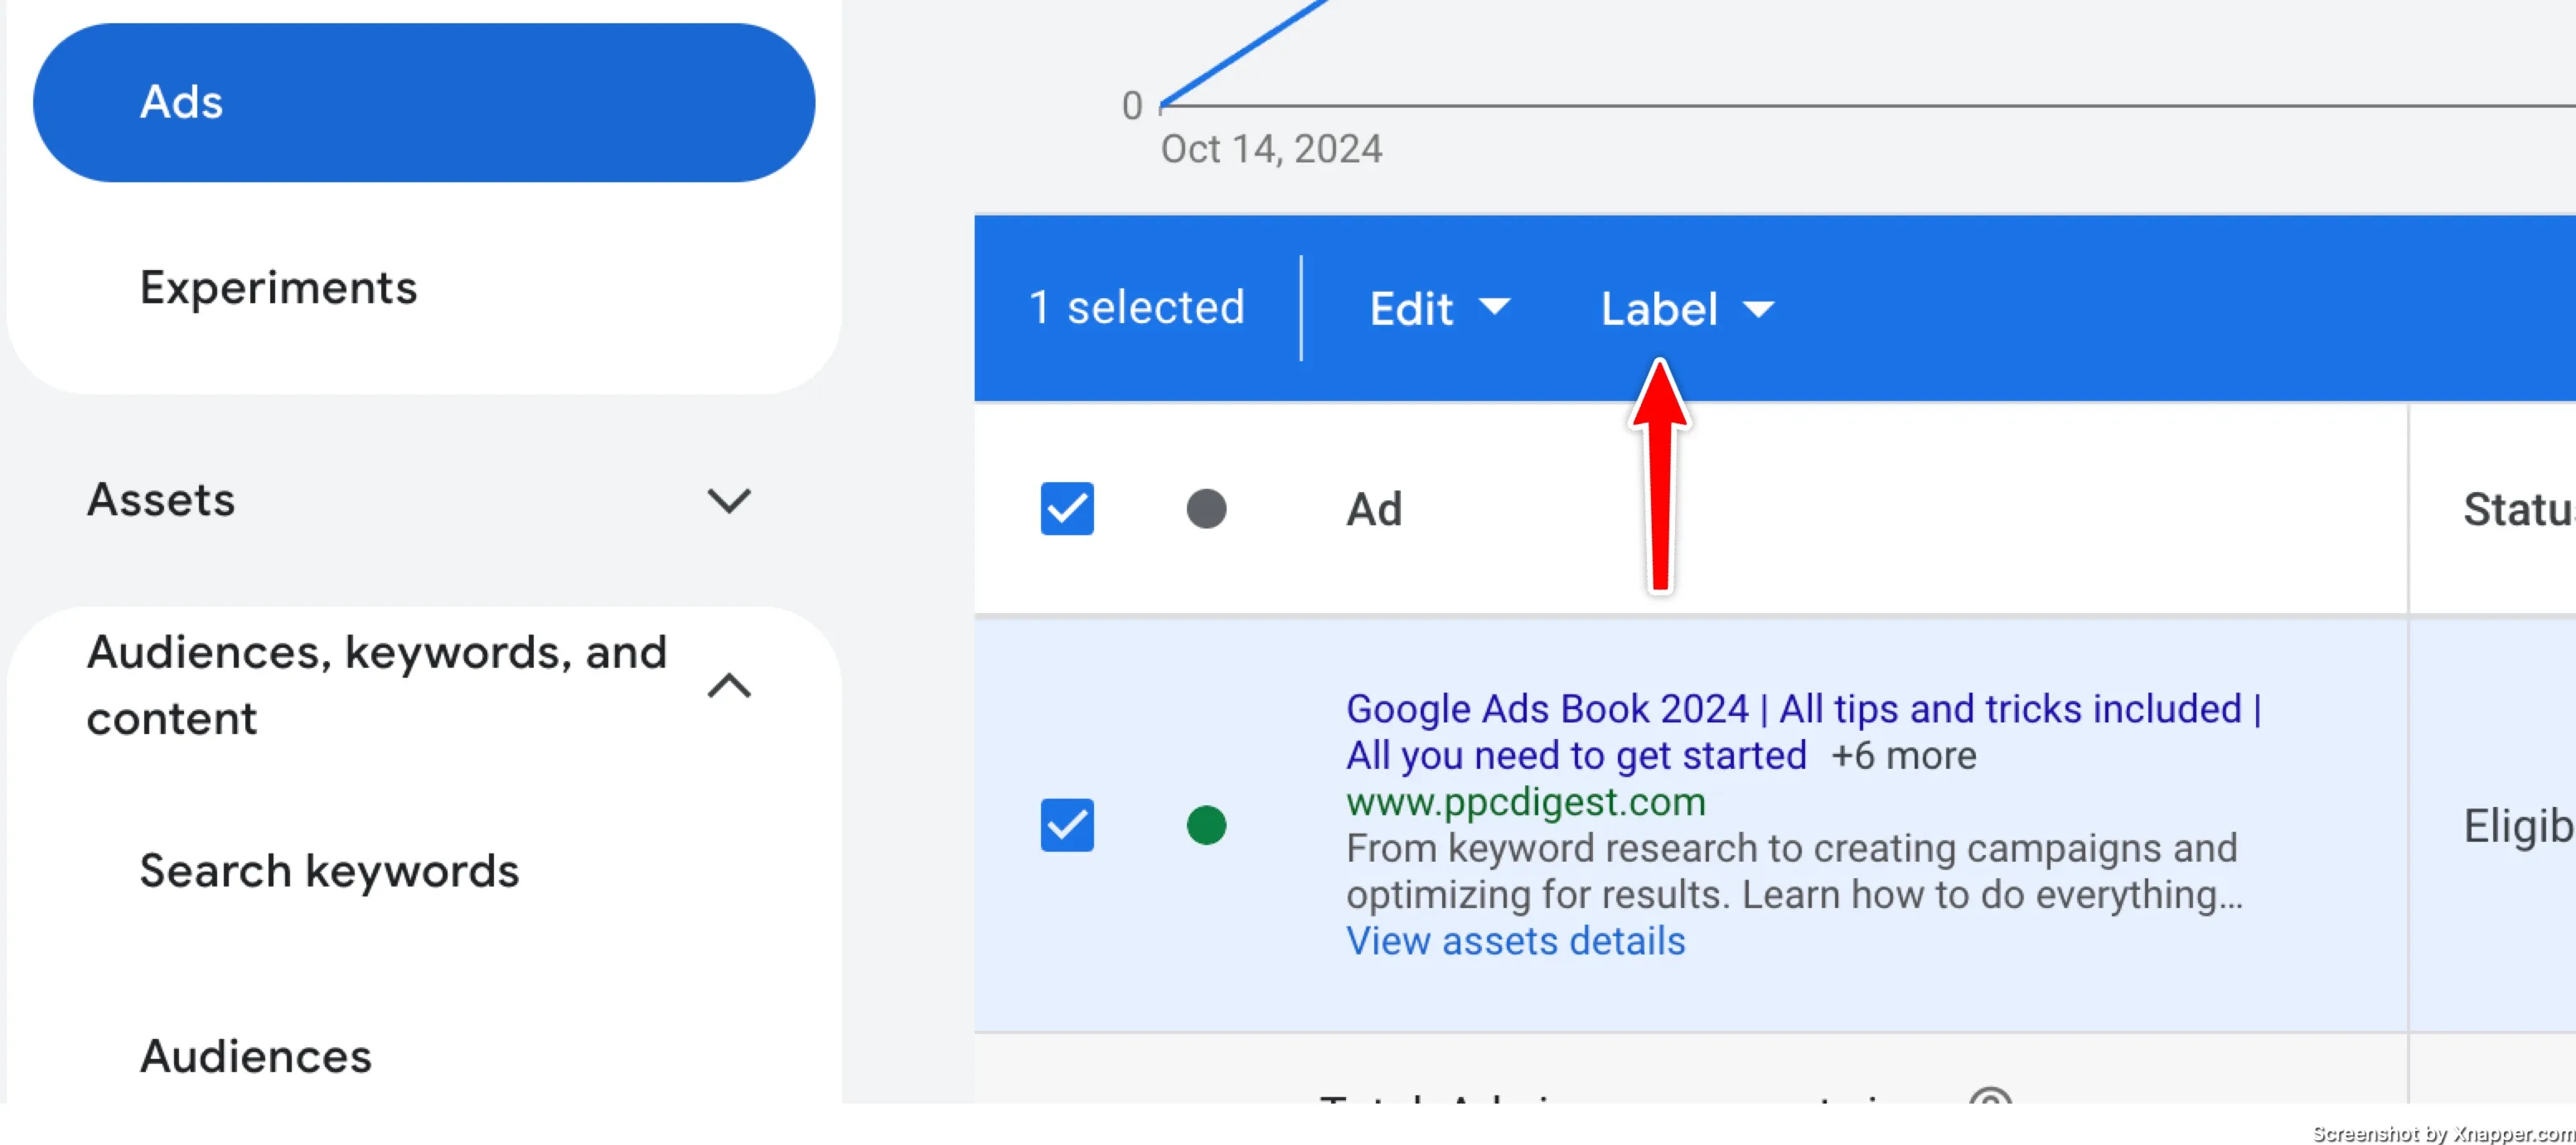Screen dimensions: 2576x1145
Task: Click the Ad column header
Action: click(x=1374, y=509)
